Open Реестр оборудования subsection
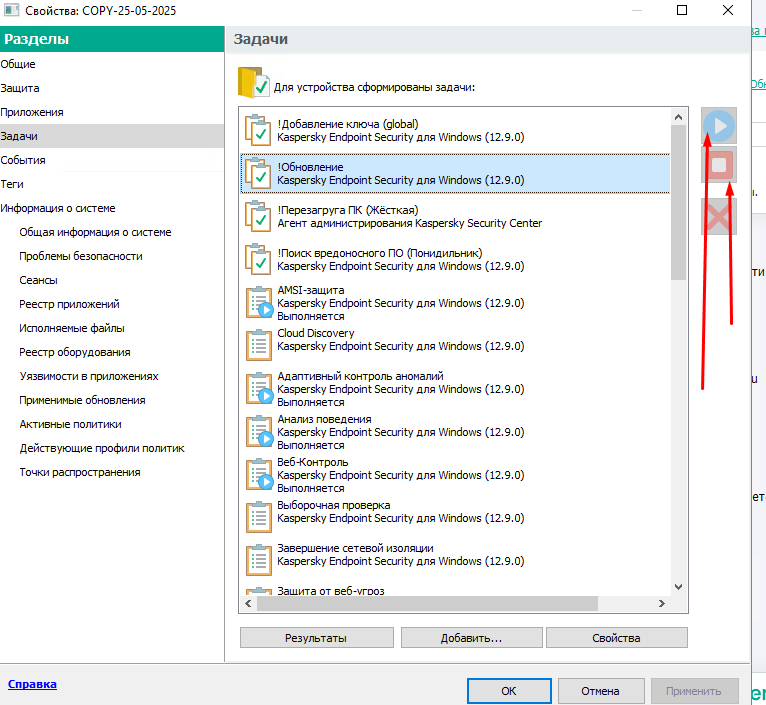Screen dimensions: 766x705 (75, 352)
